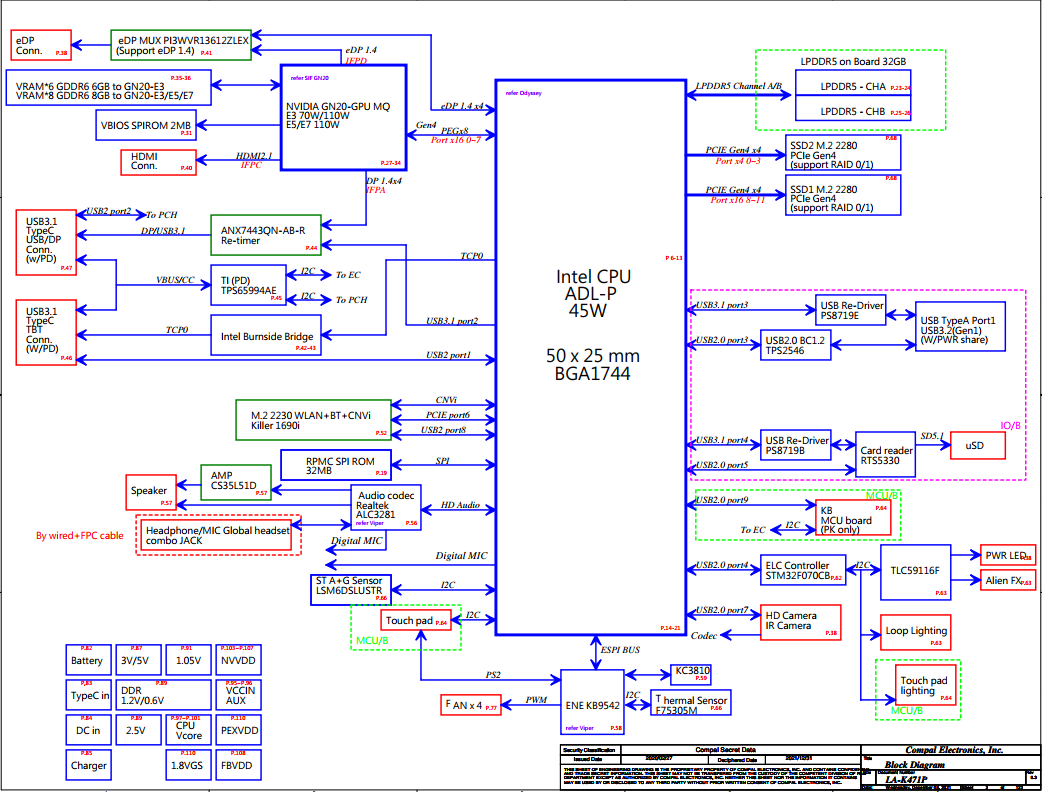
Task: Select the Intel Burnside Bridge block
Action: 266,335
